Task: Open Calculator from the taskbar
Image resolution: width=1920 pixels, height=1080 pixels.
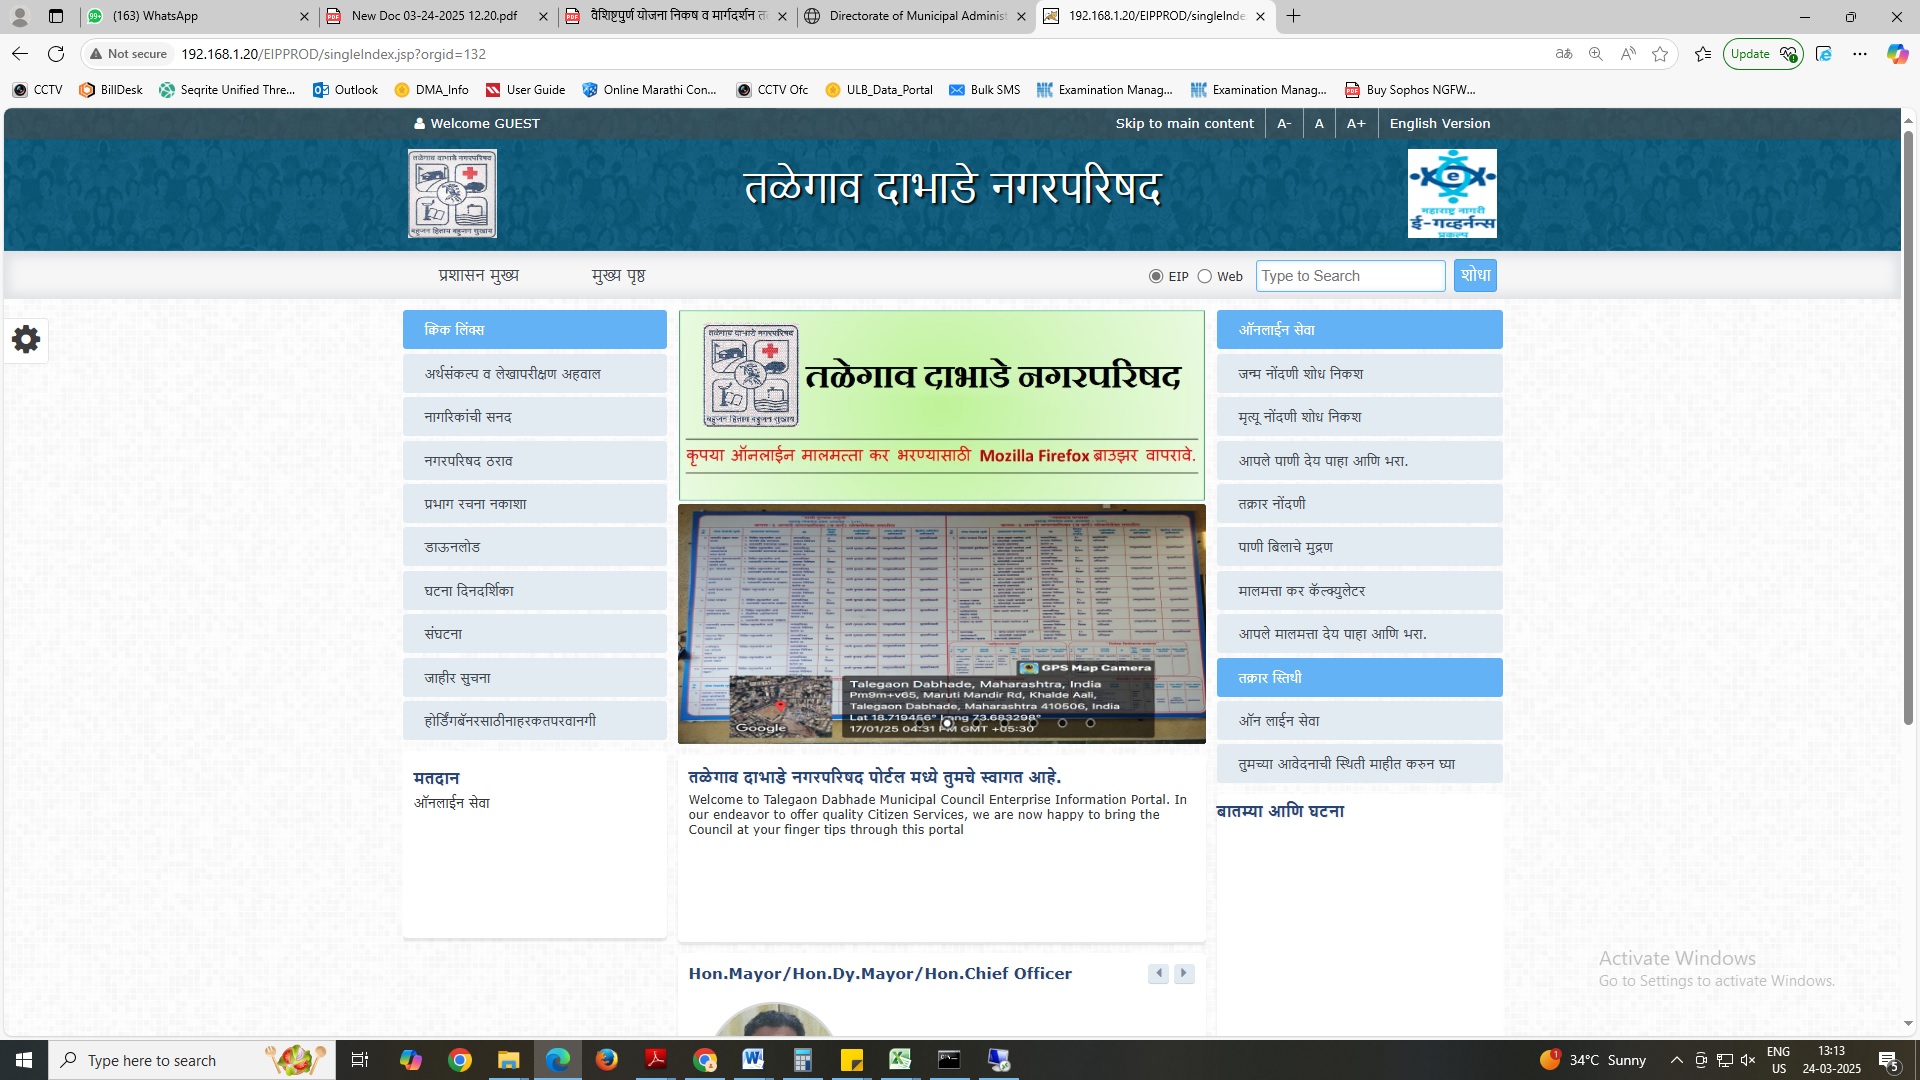Action: tap(802, 1060)
